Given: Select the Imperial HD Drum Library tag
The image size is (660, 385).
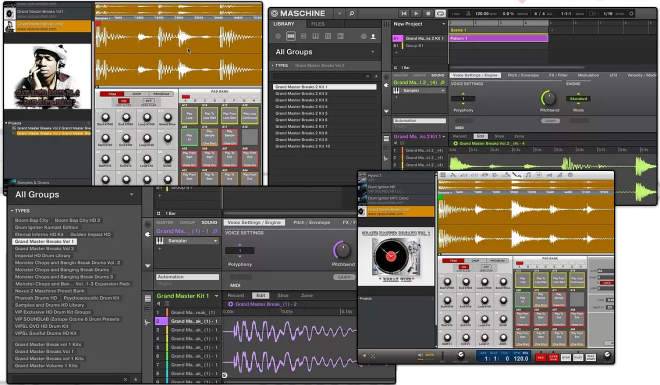Looking at the screenshot, I should pos(43,256).
